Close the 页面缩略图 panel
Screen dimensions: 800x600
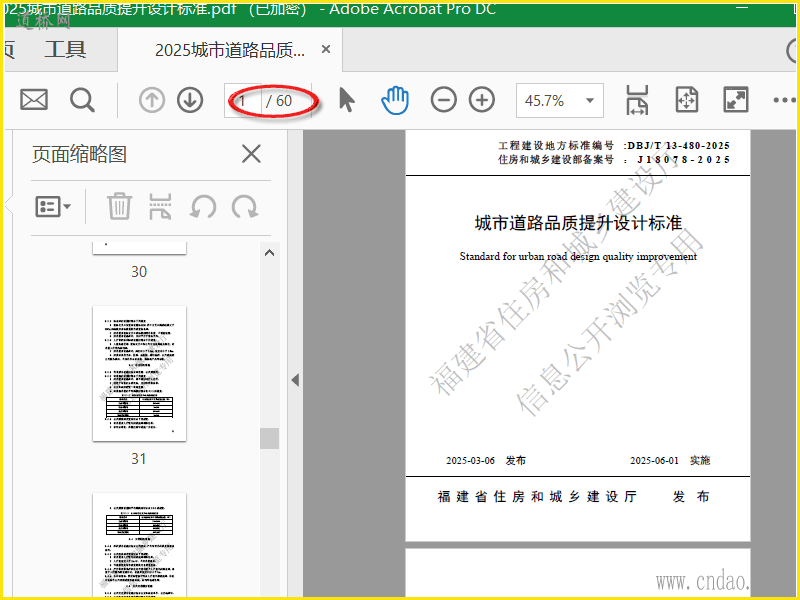point(251,154)
